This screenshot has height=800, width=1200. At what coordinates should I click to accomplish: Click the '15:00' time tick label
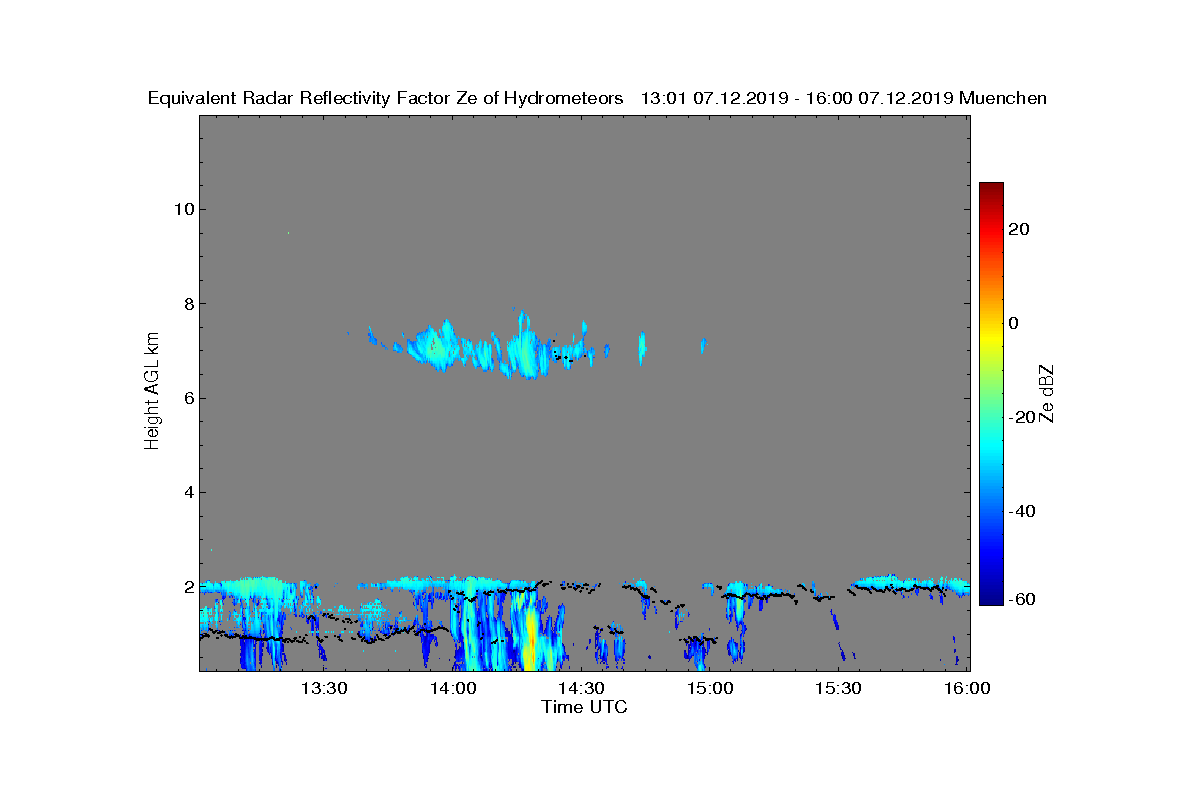tap(709, 688)
